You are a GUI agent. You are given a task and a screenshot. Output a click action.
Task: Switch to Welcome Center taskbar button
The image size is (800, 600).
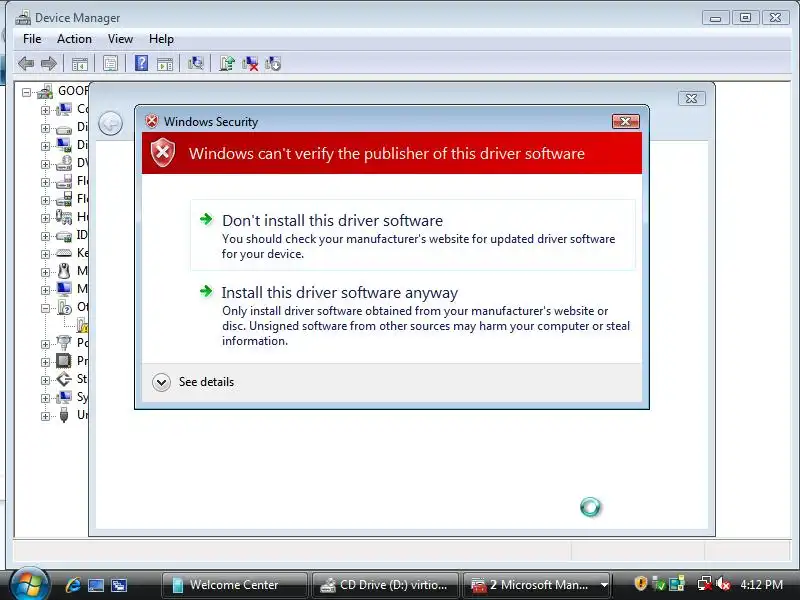tap(235, 585)
